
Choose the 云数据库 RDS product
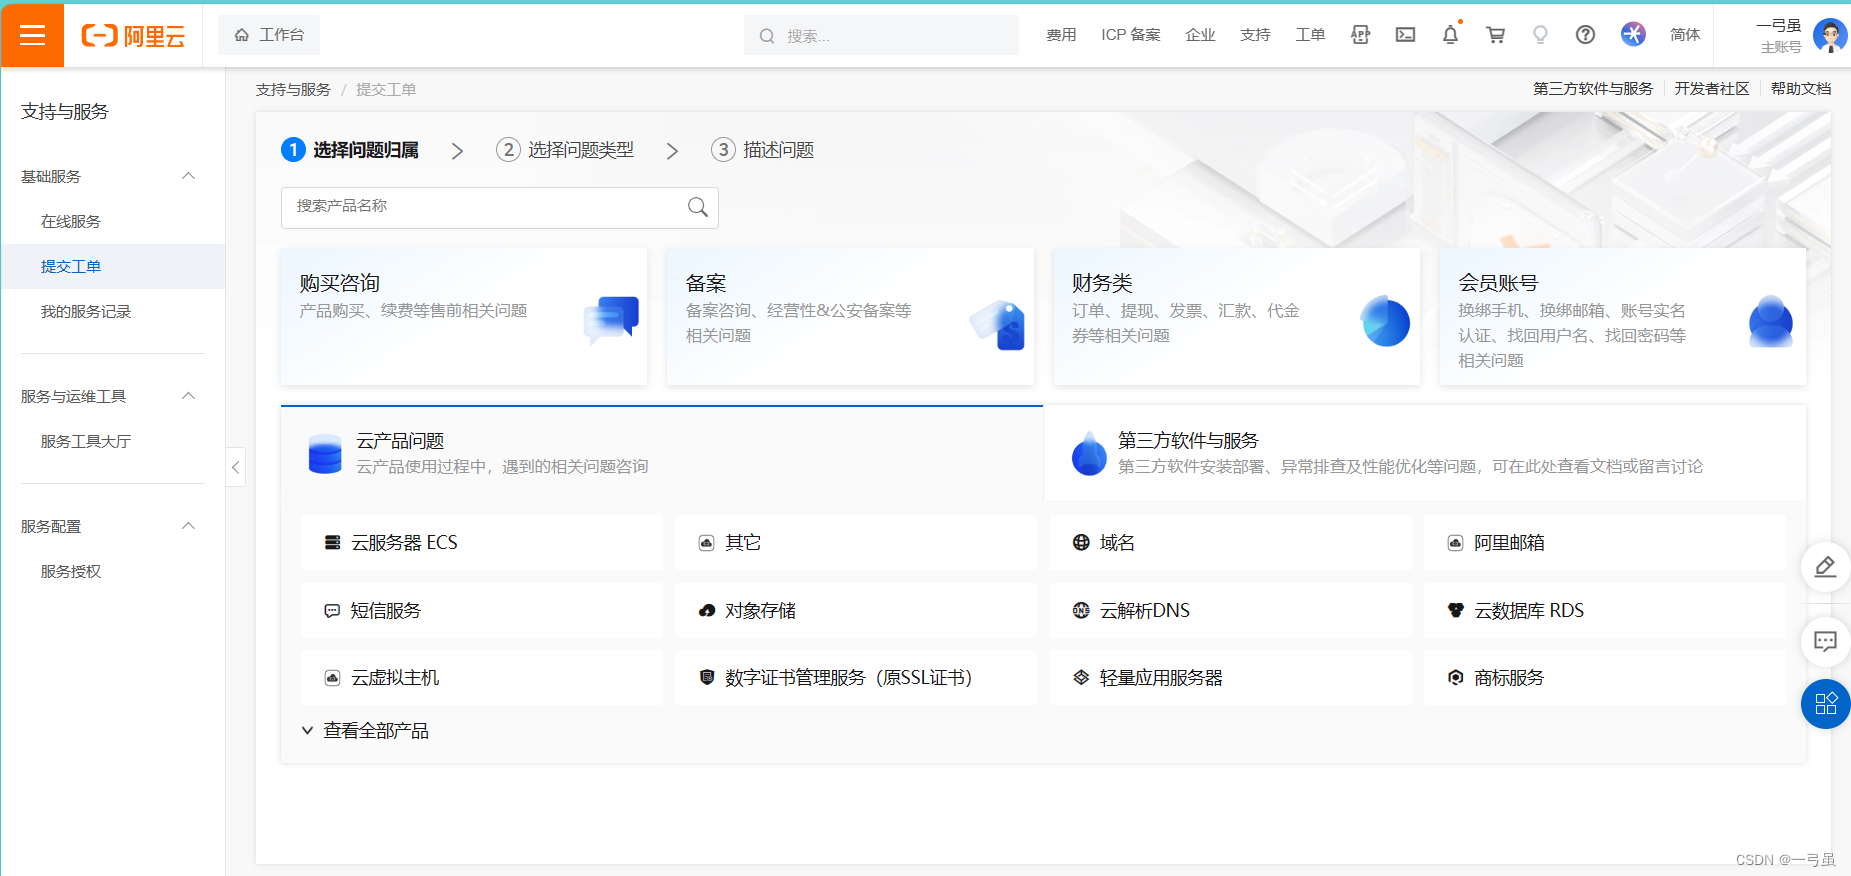coord(1604,610)
